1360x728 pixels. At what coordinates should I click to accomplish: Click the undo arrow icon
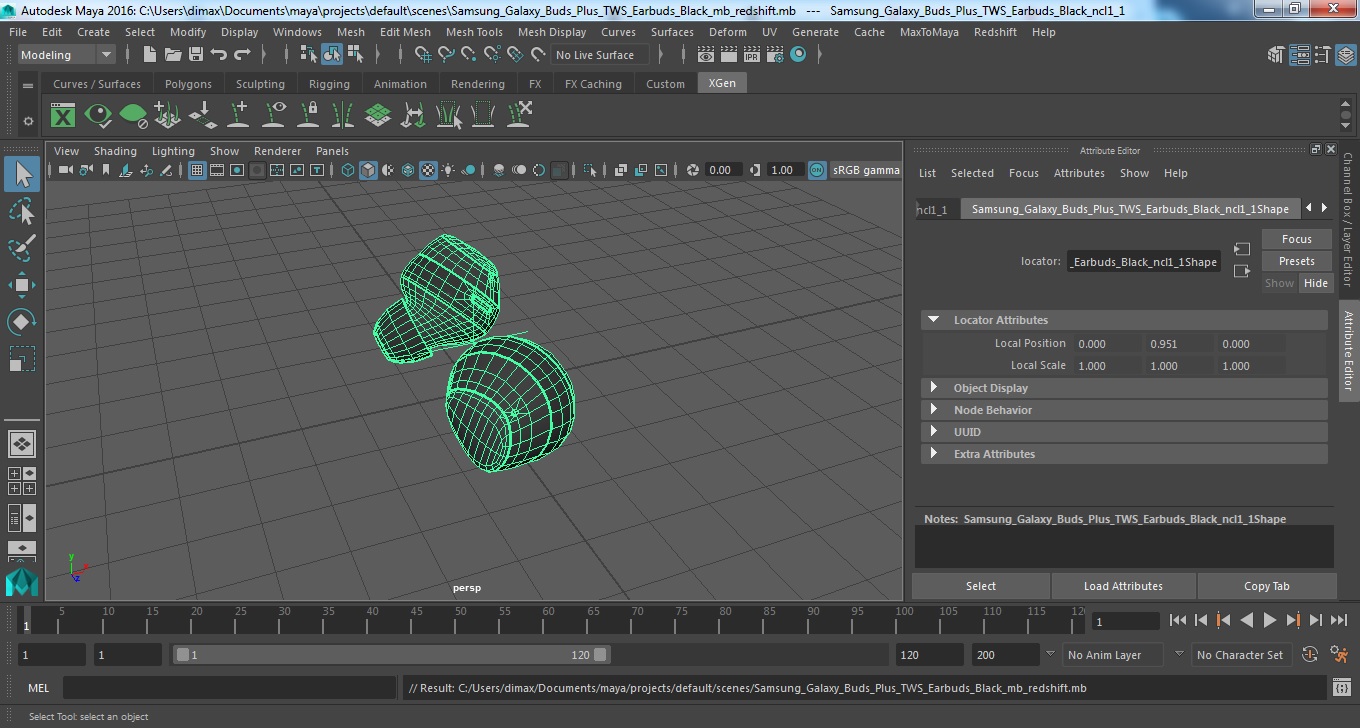click(x=219, y=55)
